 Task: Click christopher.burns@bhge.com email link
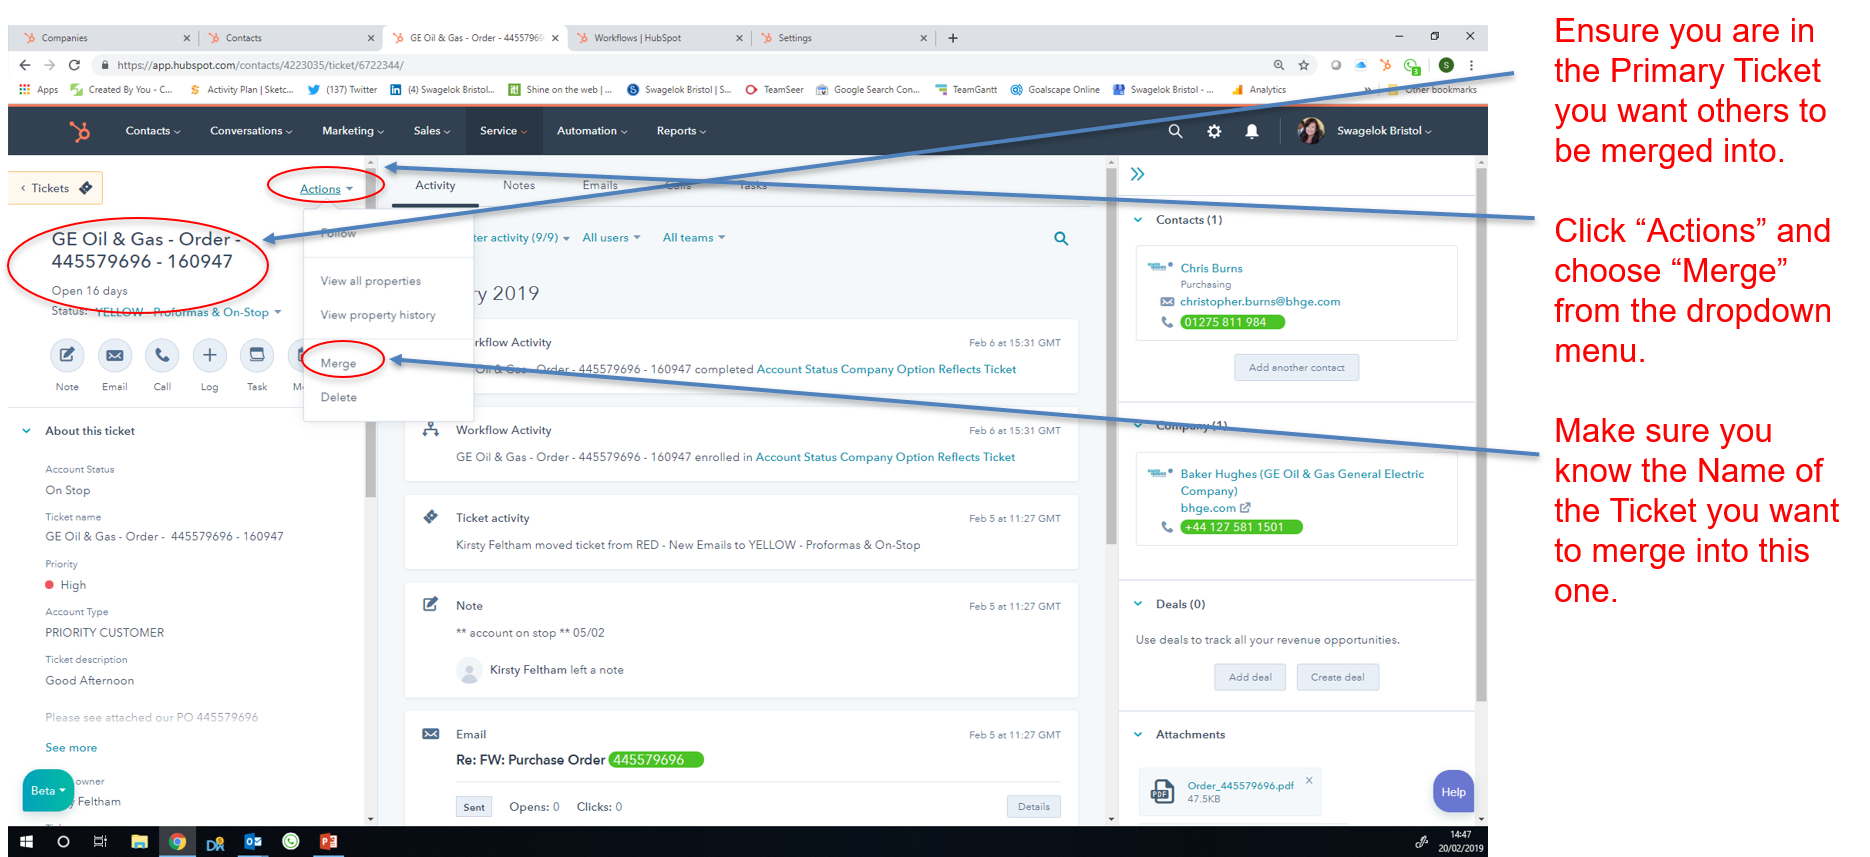(x=1260, y=301)
